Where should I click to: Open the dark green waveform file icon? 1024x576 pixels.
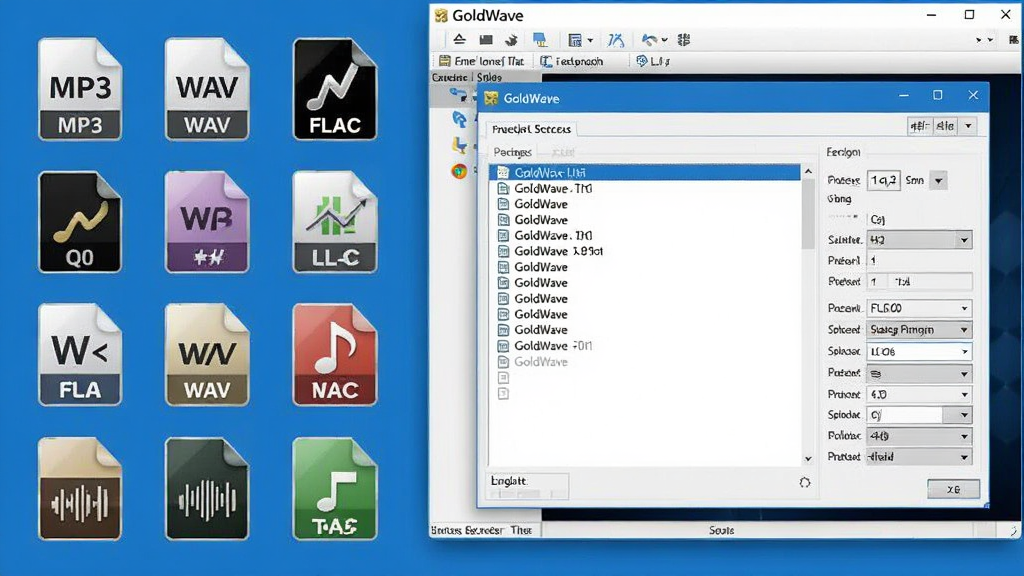[207, 488]
